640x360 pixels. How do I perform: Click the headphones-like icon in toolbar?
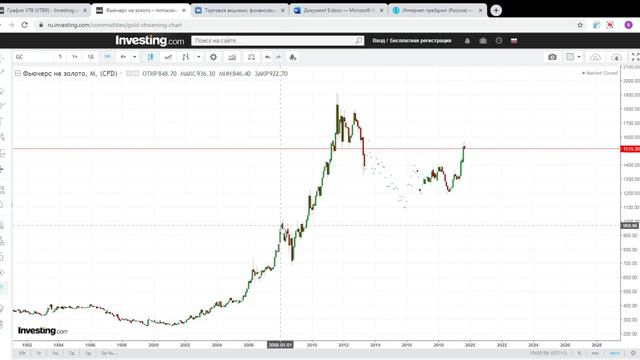pyautogui.click(x=251, y=57)
